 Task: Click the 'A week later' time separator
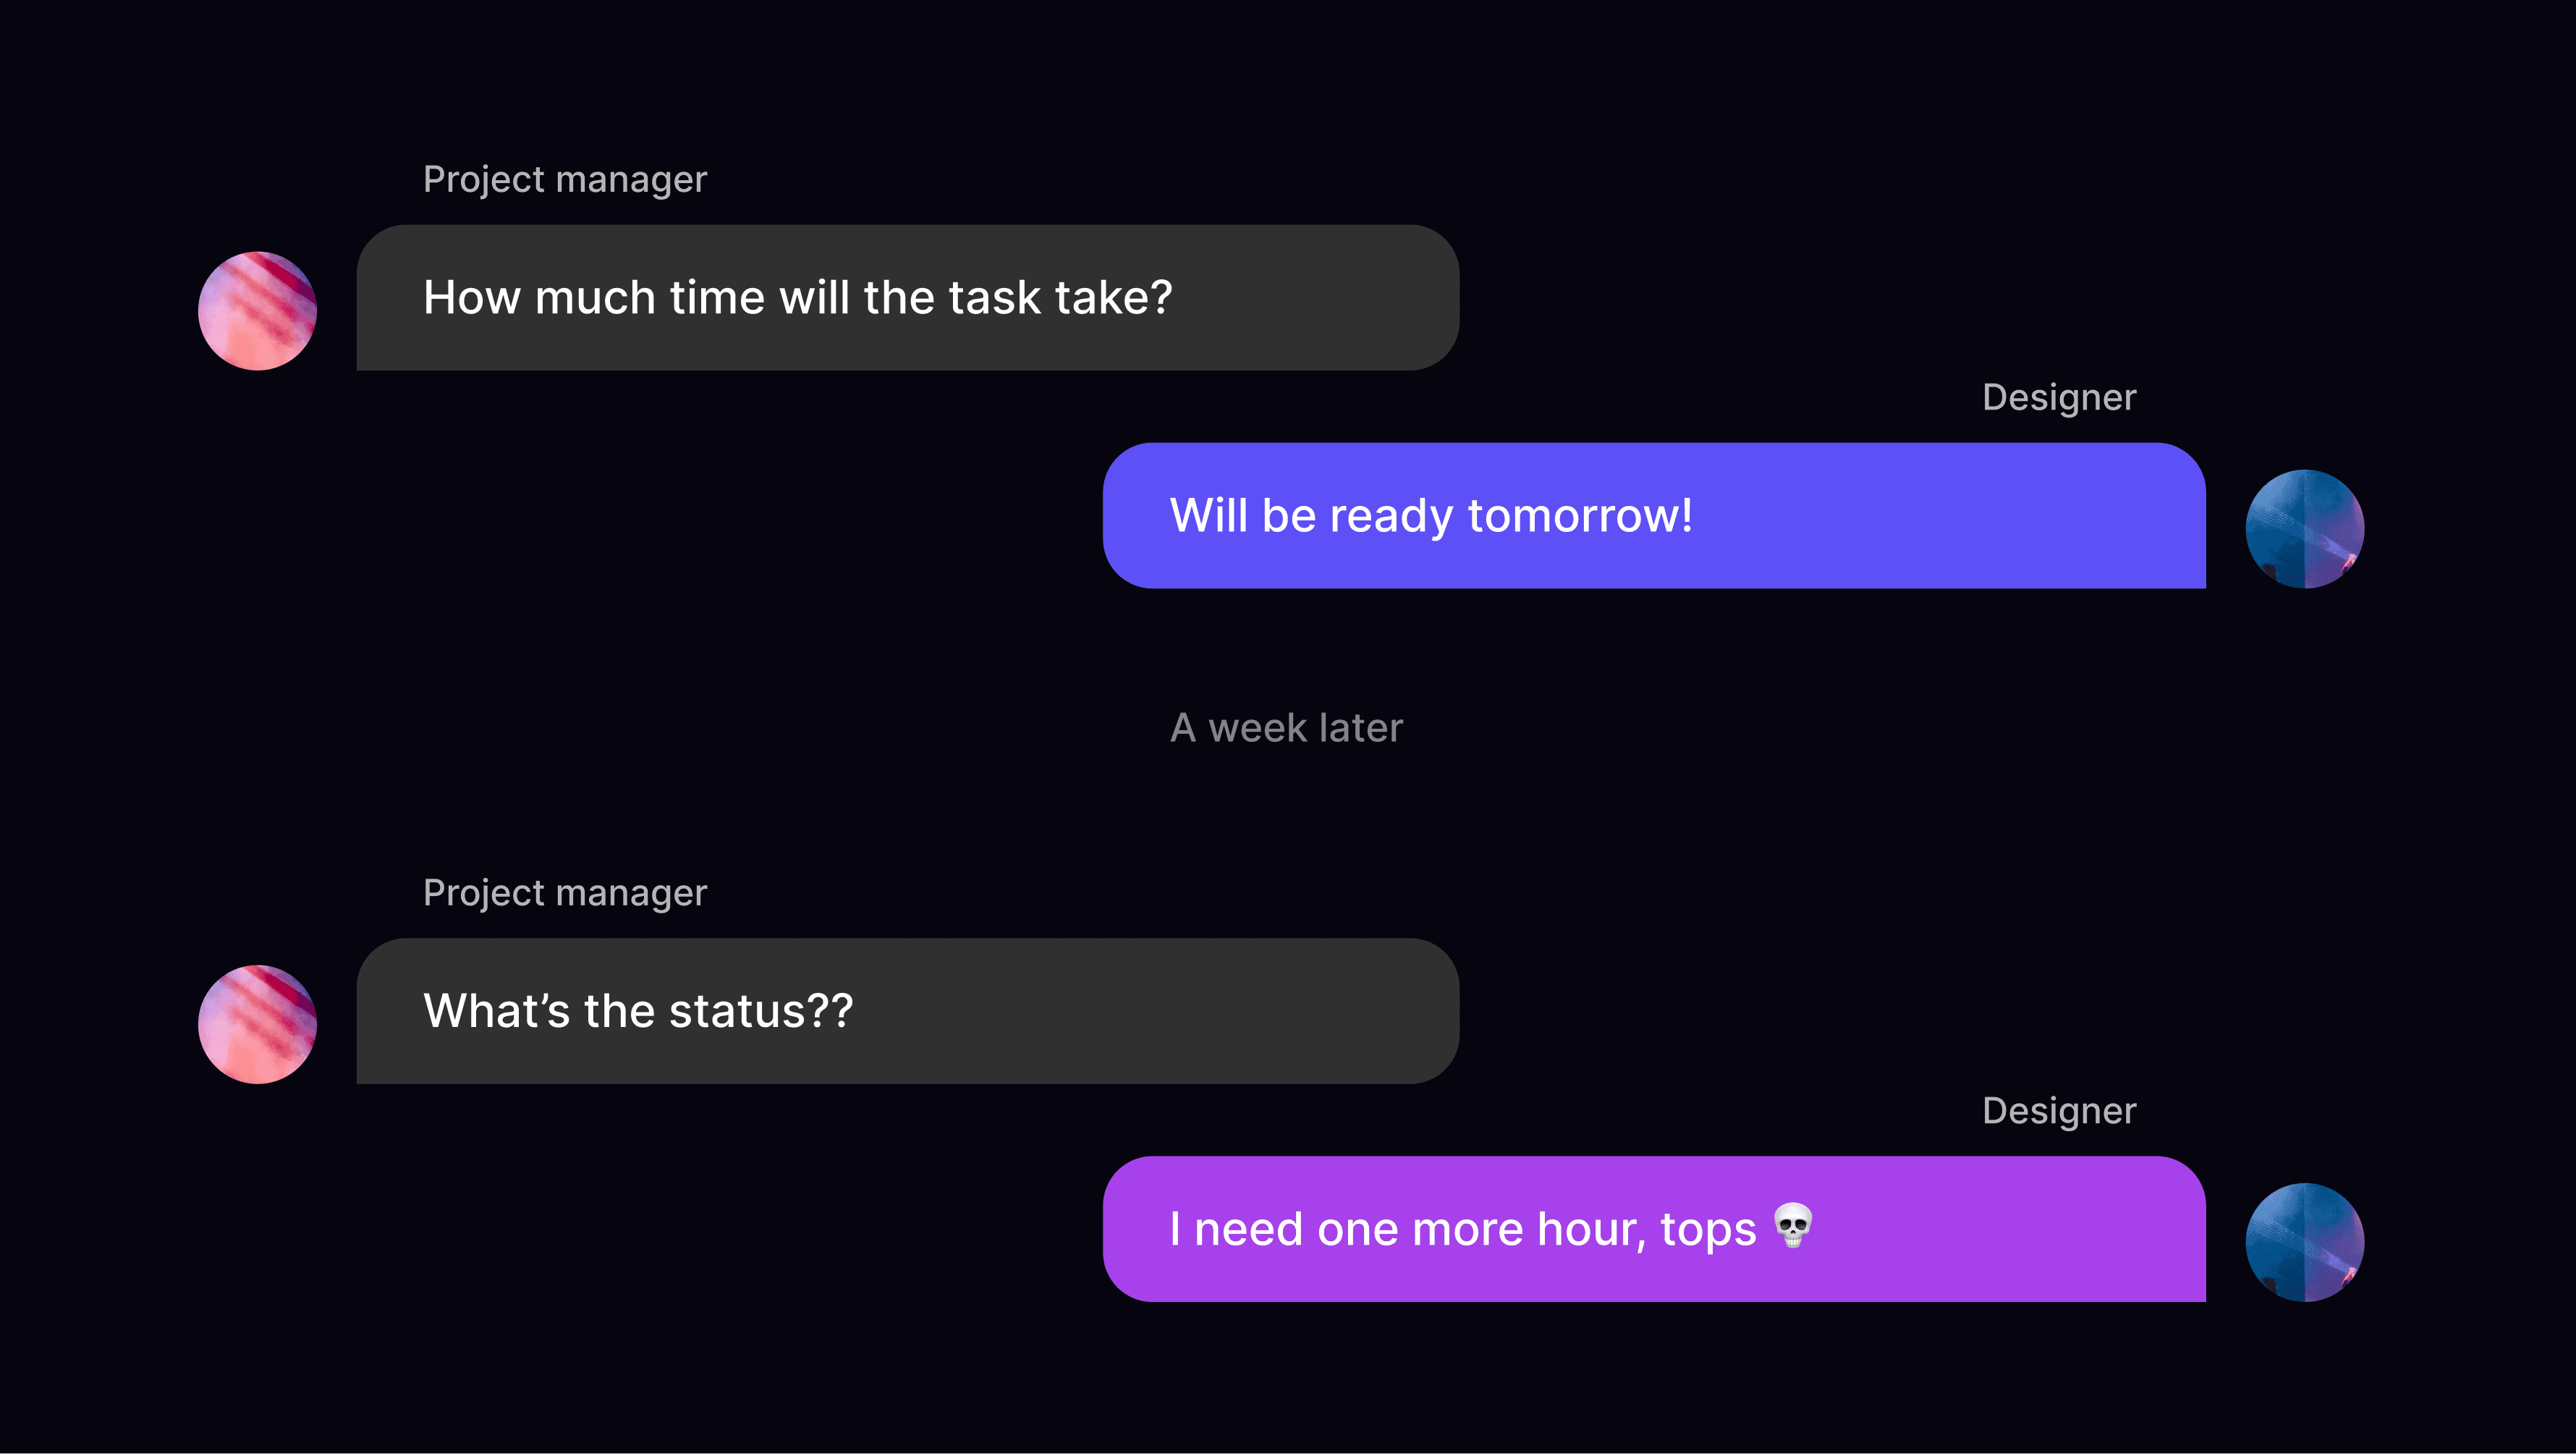pos(1286,728)
